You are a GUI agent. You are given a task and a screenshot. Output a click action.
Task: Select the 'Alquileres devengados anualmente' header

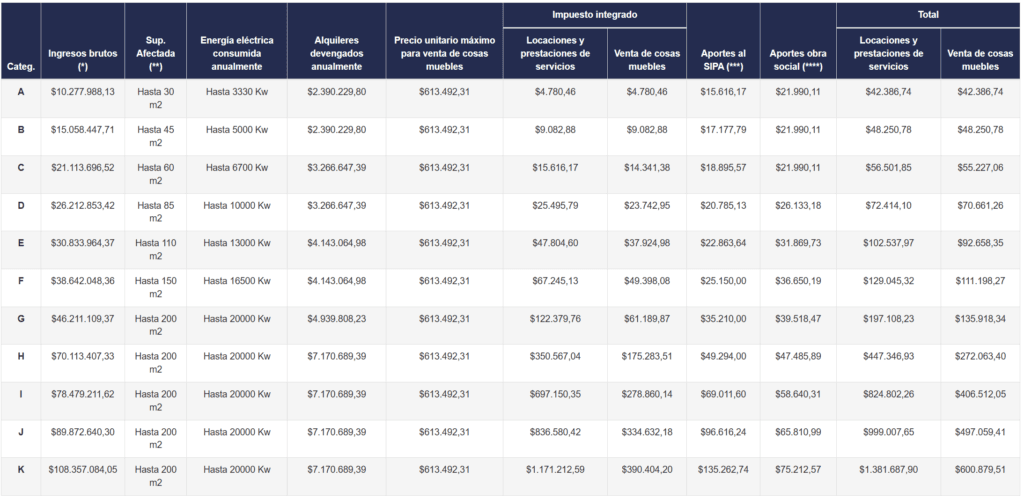337,59
